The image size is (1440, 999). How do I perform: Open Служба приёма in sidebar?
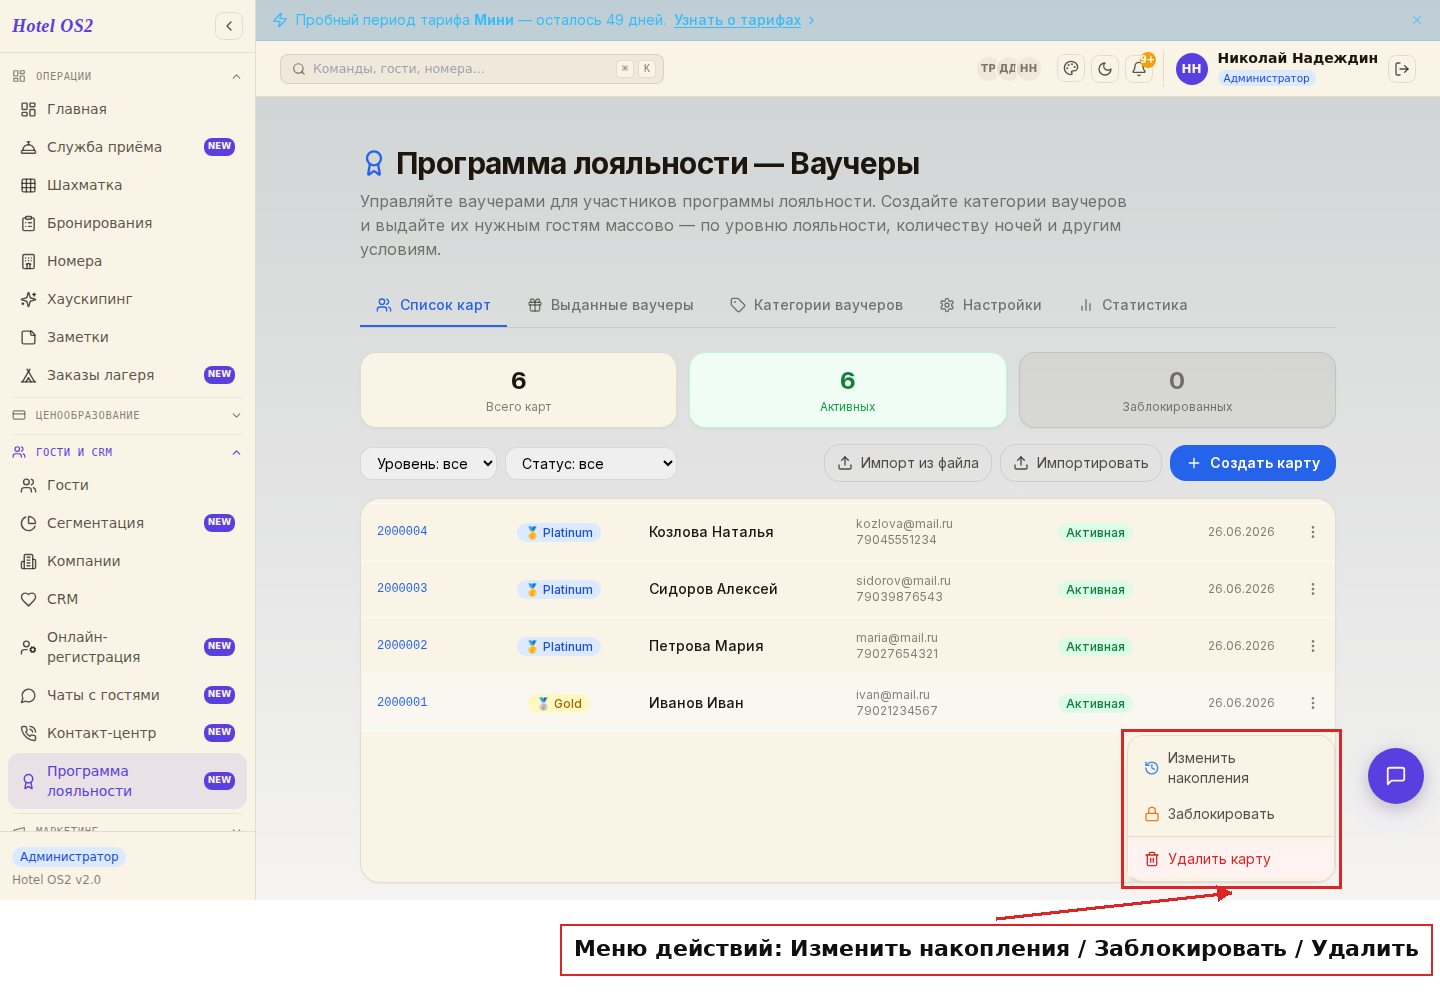pos(127,147)
